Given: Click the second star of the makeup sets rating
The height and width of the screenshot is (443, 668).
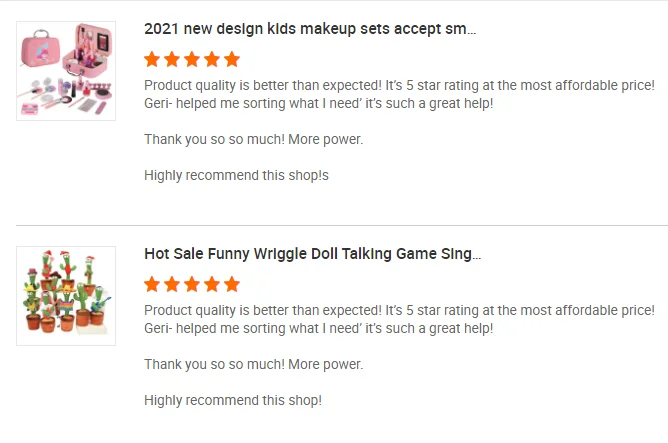Looking at the screenshot, I should 172,59.
